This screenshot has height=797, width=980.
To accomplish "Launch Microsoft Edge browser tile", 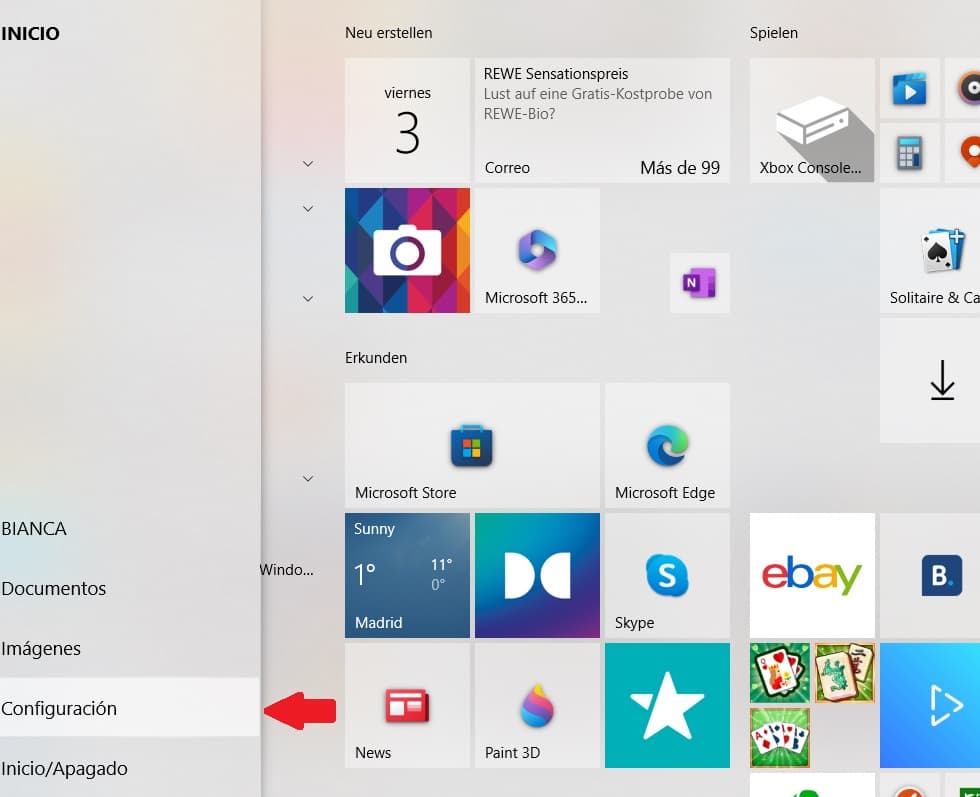I will [x=667, y=445].
